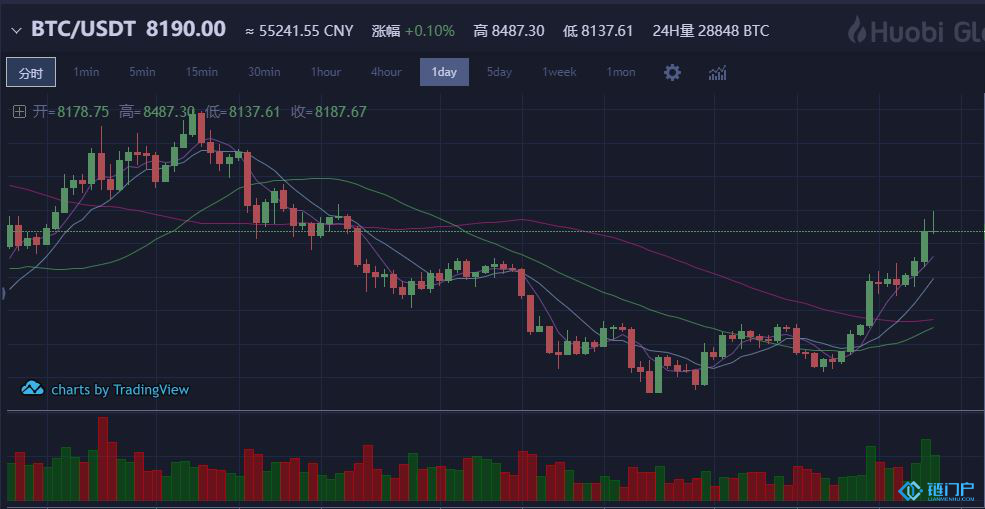
Task: Select the 1week timeframe
Action: 559,73
